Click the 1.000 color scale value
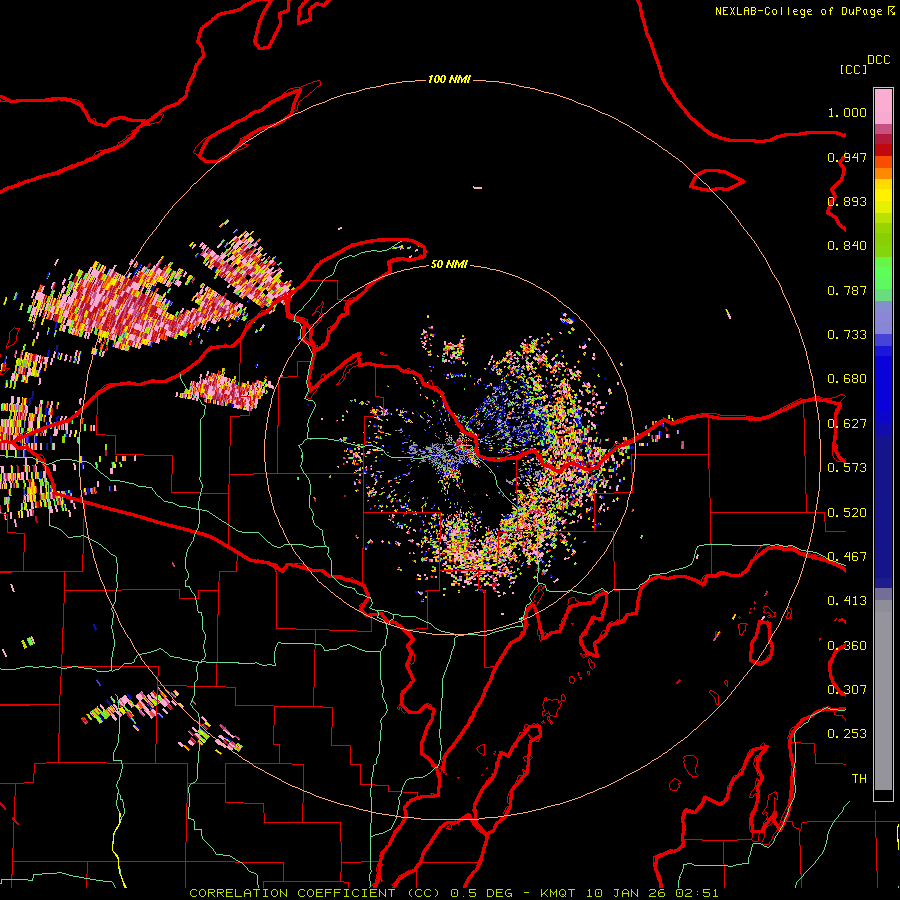The height and width of the screenshot is (900, 900). tap(847, 112)
